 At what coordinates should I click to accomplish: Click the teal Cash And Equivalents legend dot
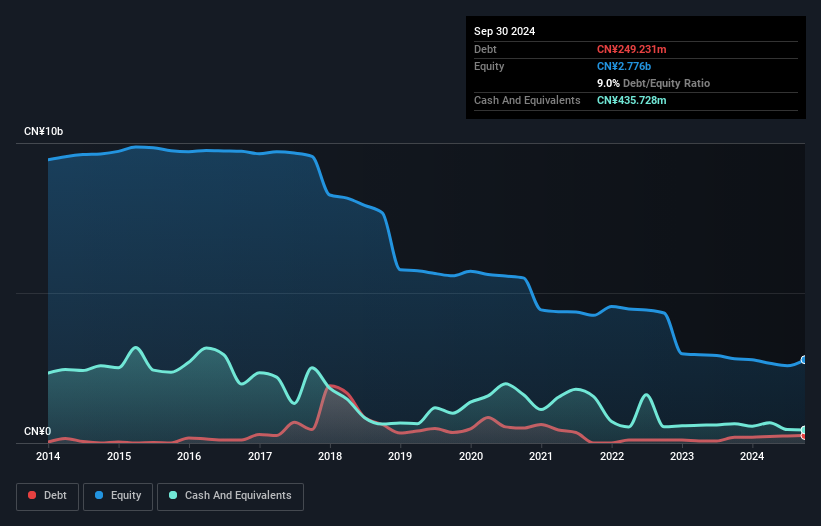click(x=173, y=495)
